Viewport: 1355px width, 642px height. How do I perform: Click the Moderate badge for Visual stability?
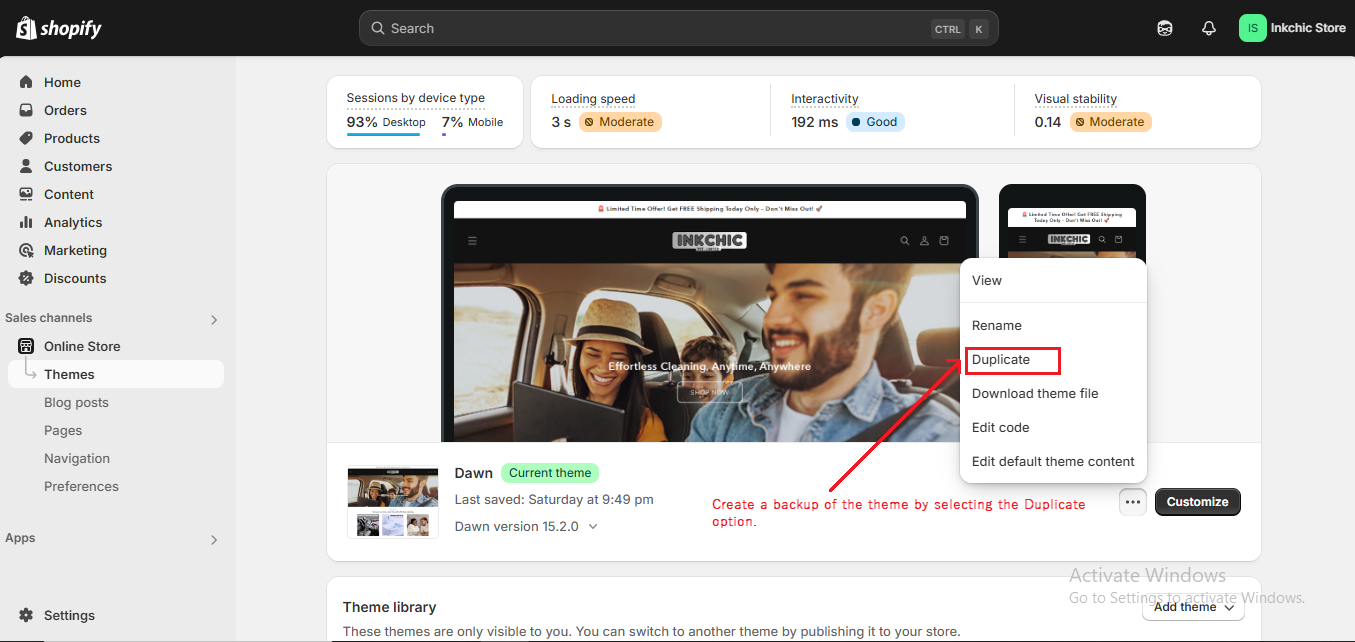tap(1111, 122)
